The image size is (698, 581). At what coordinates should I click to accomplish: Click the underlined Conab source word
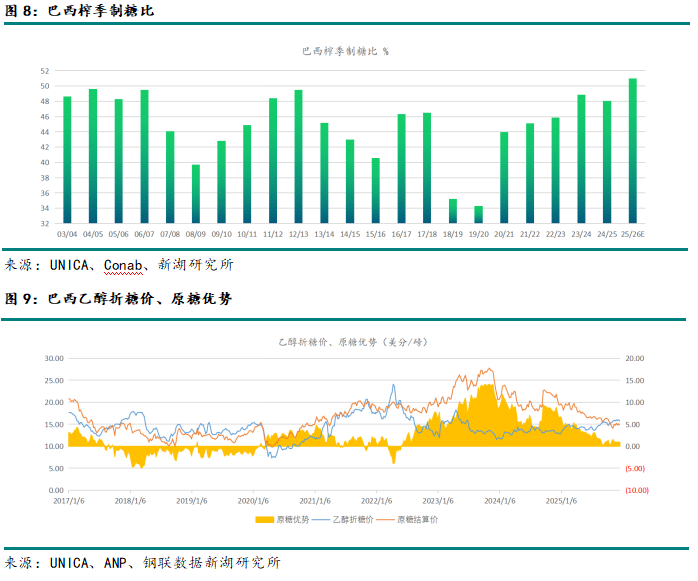tap(124, 265)
